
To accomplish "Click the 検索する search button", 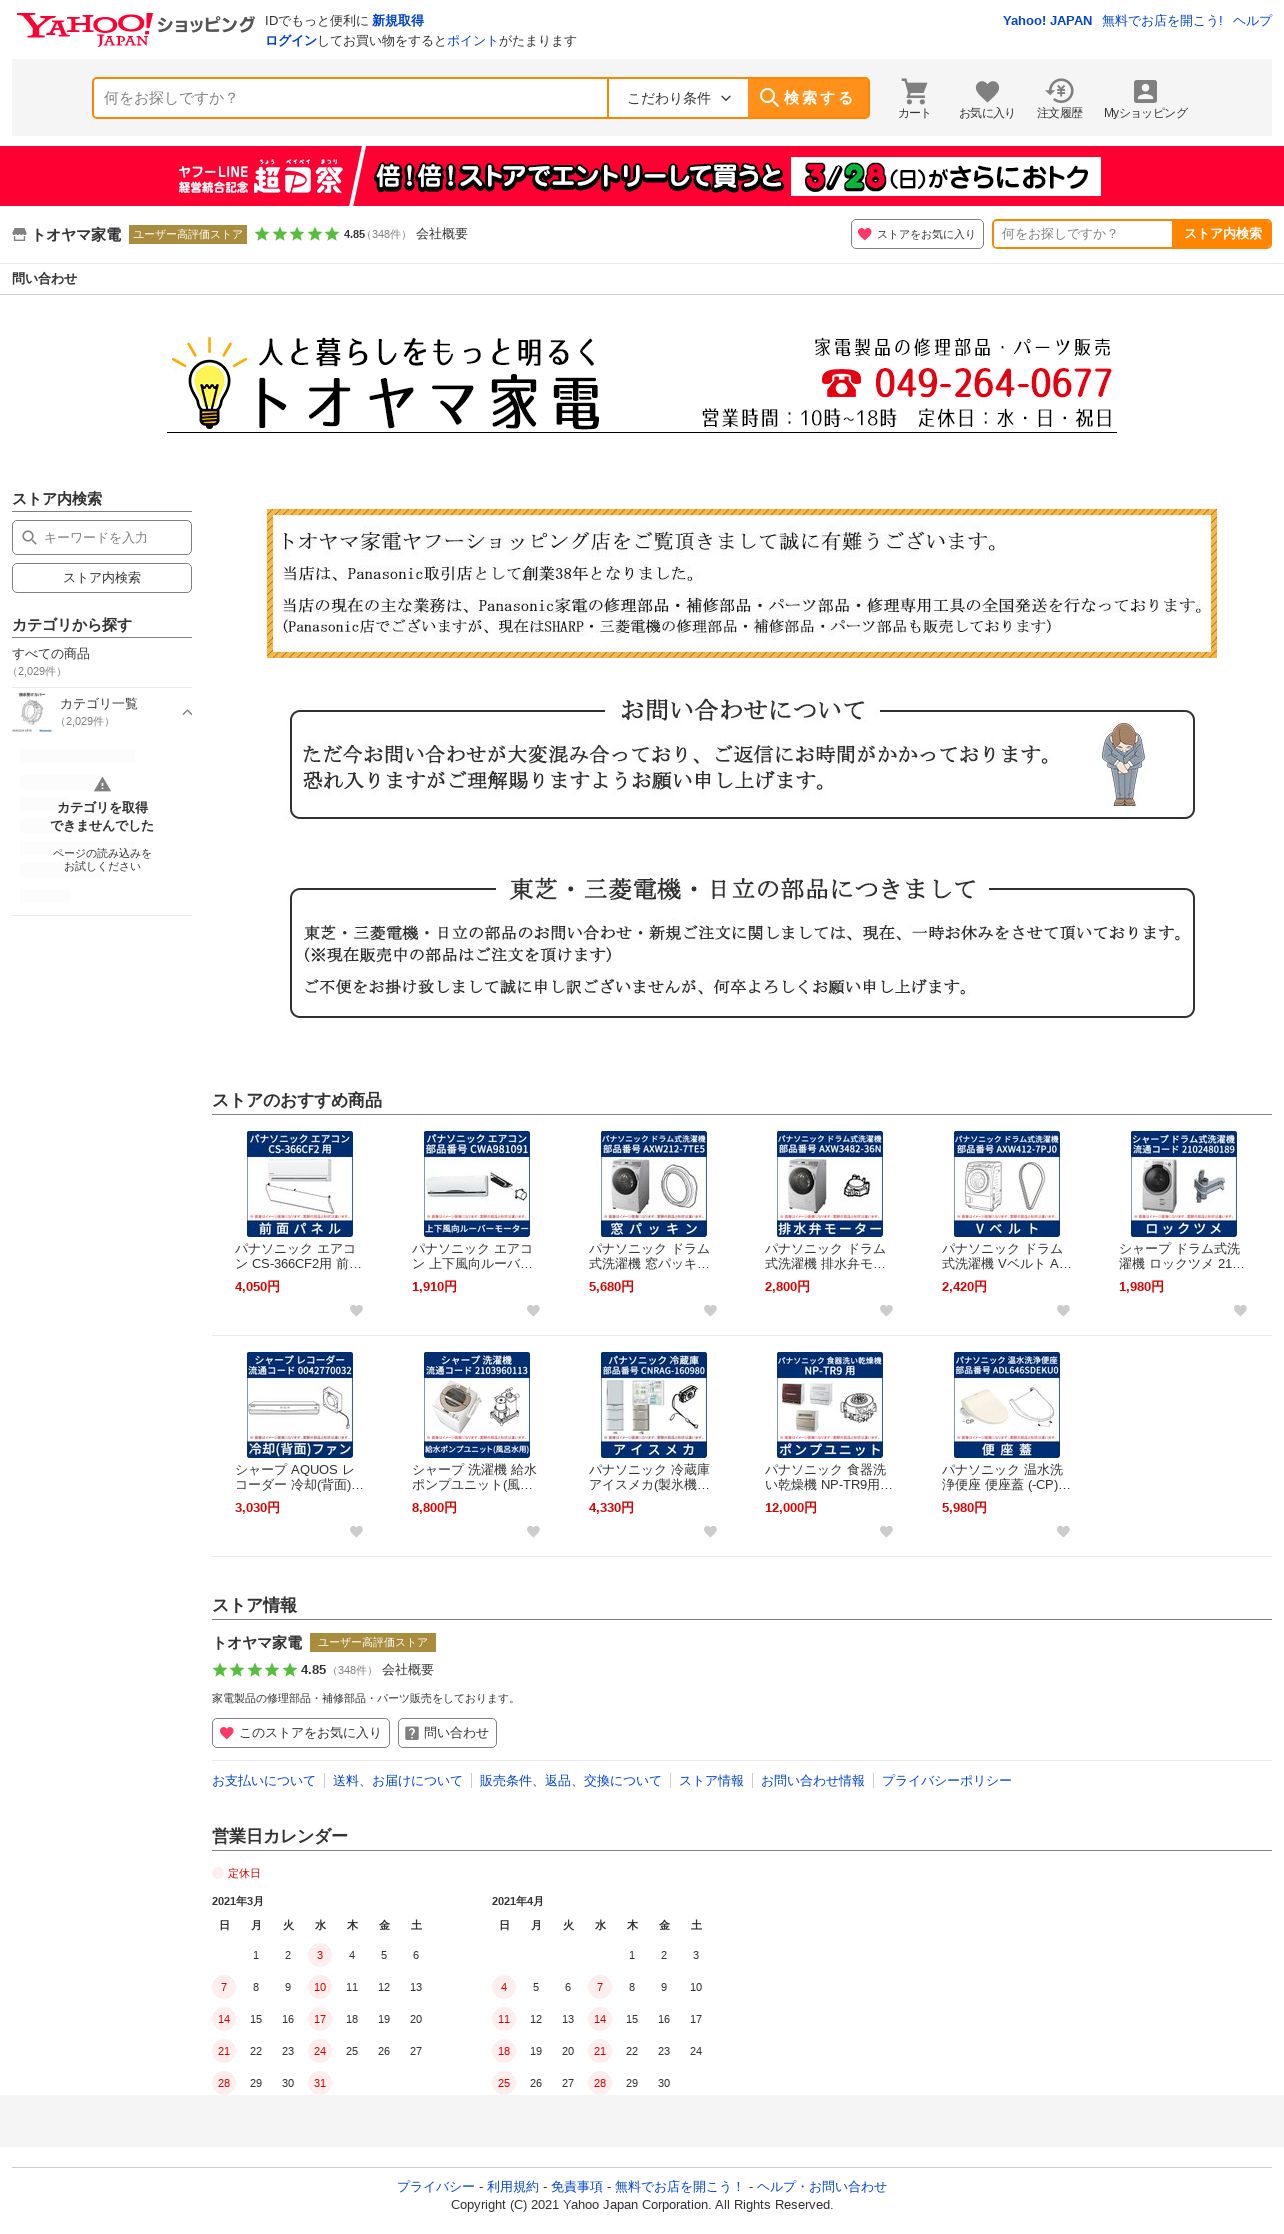I will pos(808,98).
